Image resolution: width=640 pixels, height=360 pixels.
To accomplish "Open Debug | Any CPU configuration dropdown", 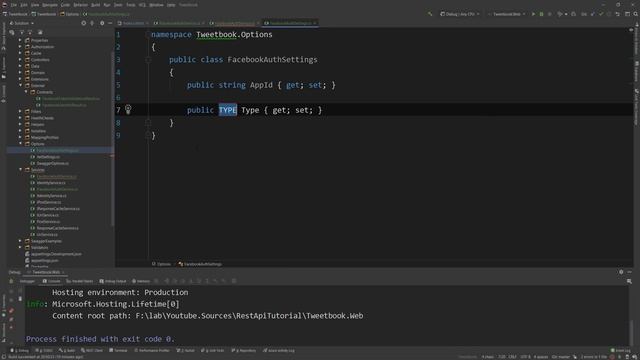I will point(459,14).
